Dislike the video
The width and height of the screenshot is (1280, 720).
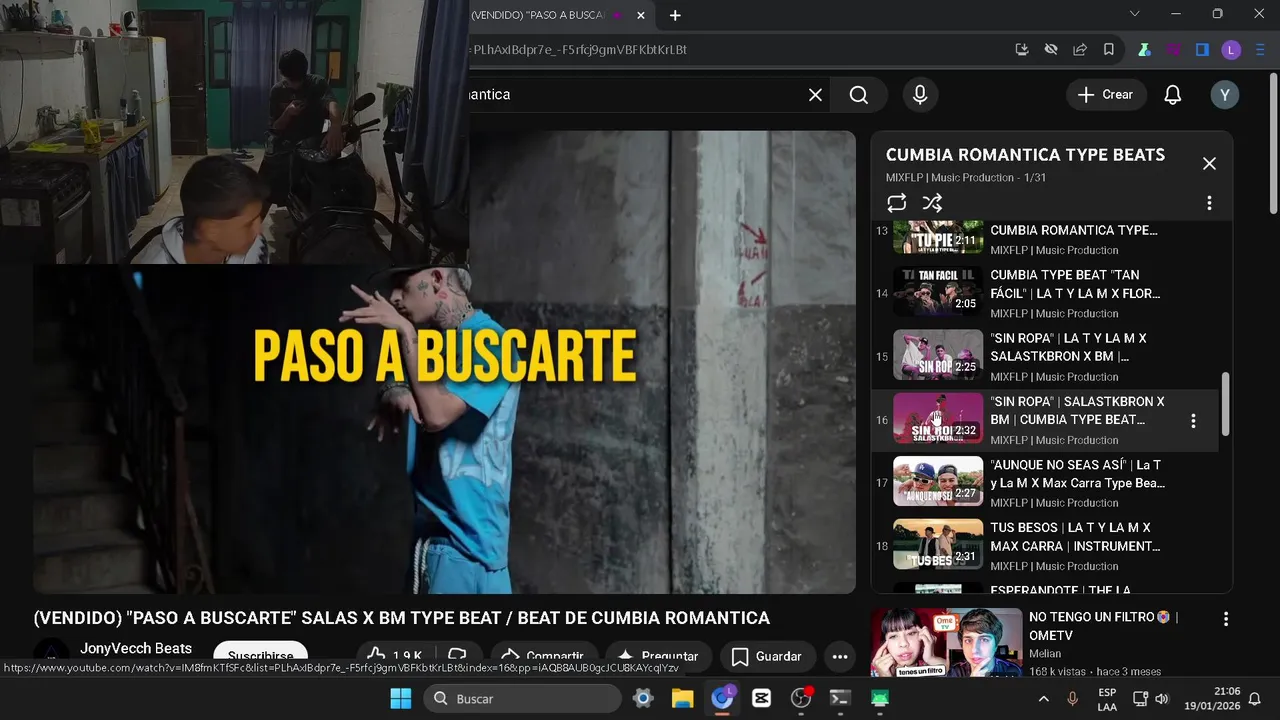458,656
